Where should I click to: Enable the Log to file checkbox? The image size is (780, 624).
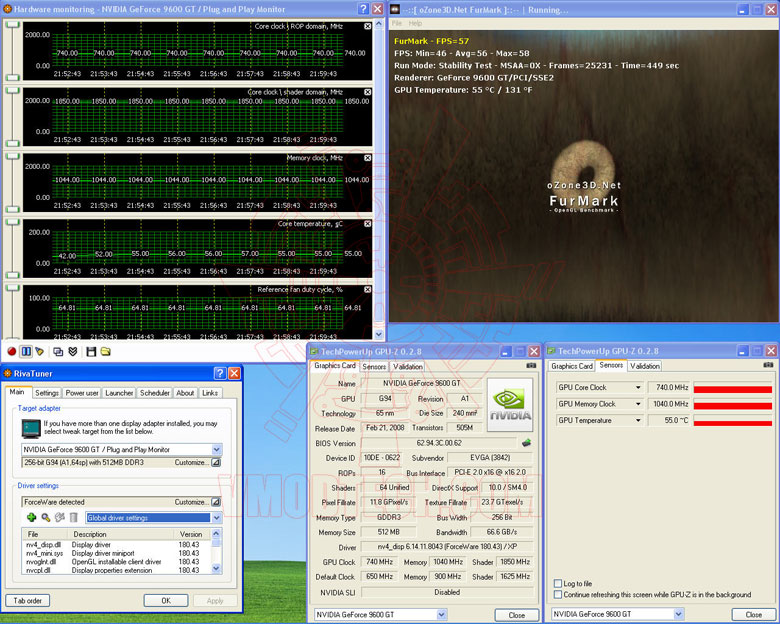coord(558,583)
